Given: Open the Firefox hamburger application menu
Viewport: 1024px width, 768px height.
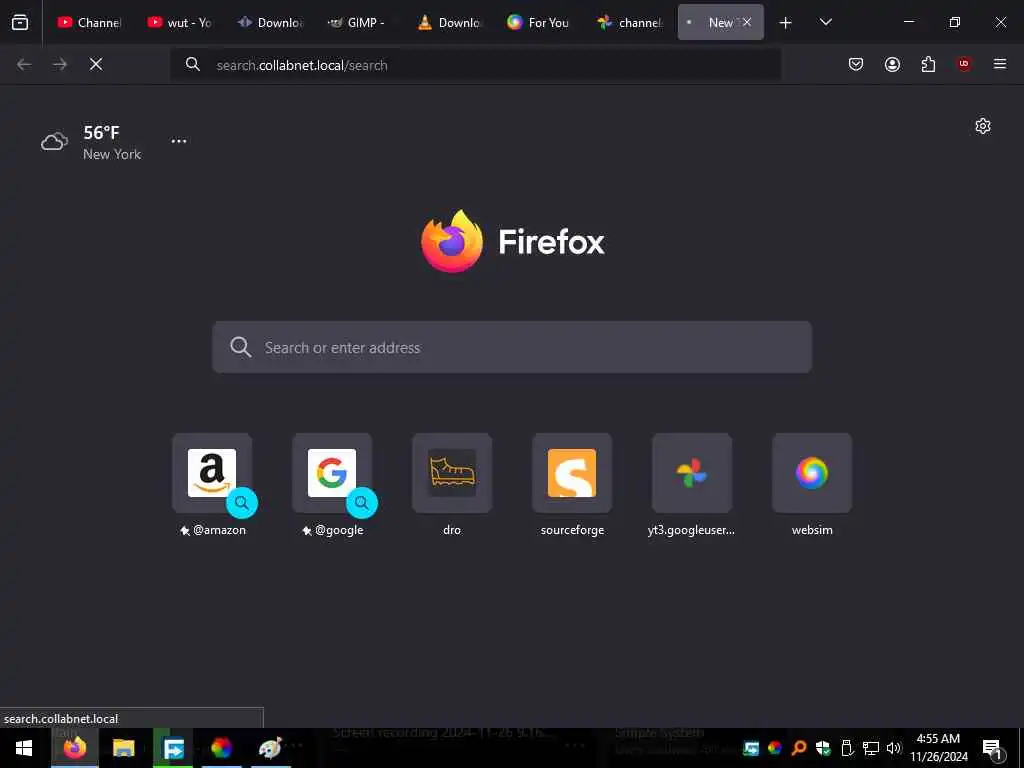Looking at the screenshot, I should 1000,64.
